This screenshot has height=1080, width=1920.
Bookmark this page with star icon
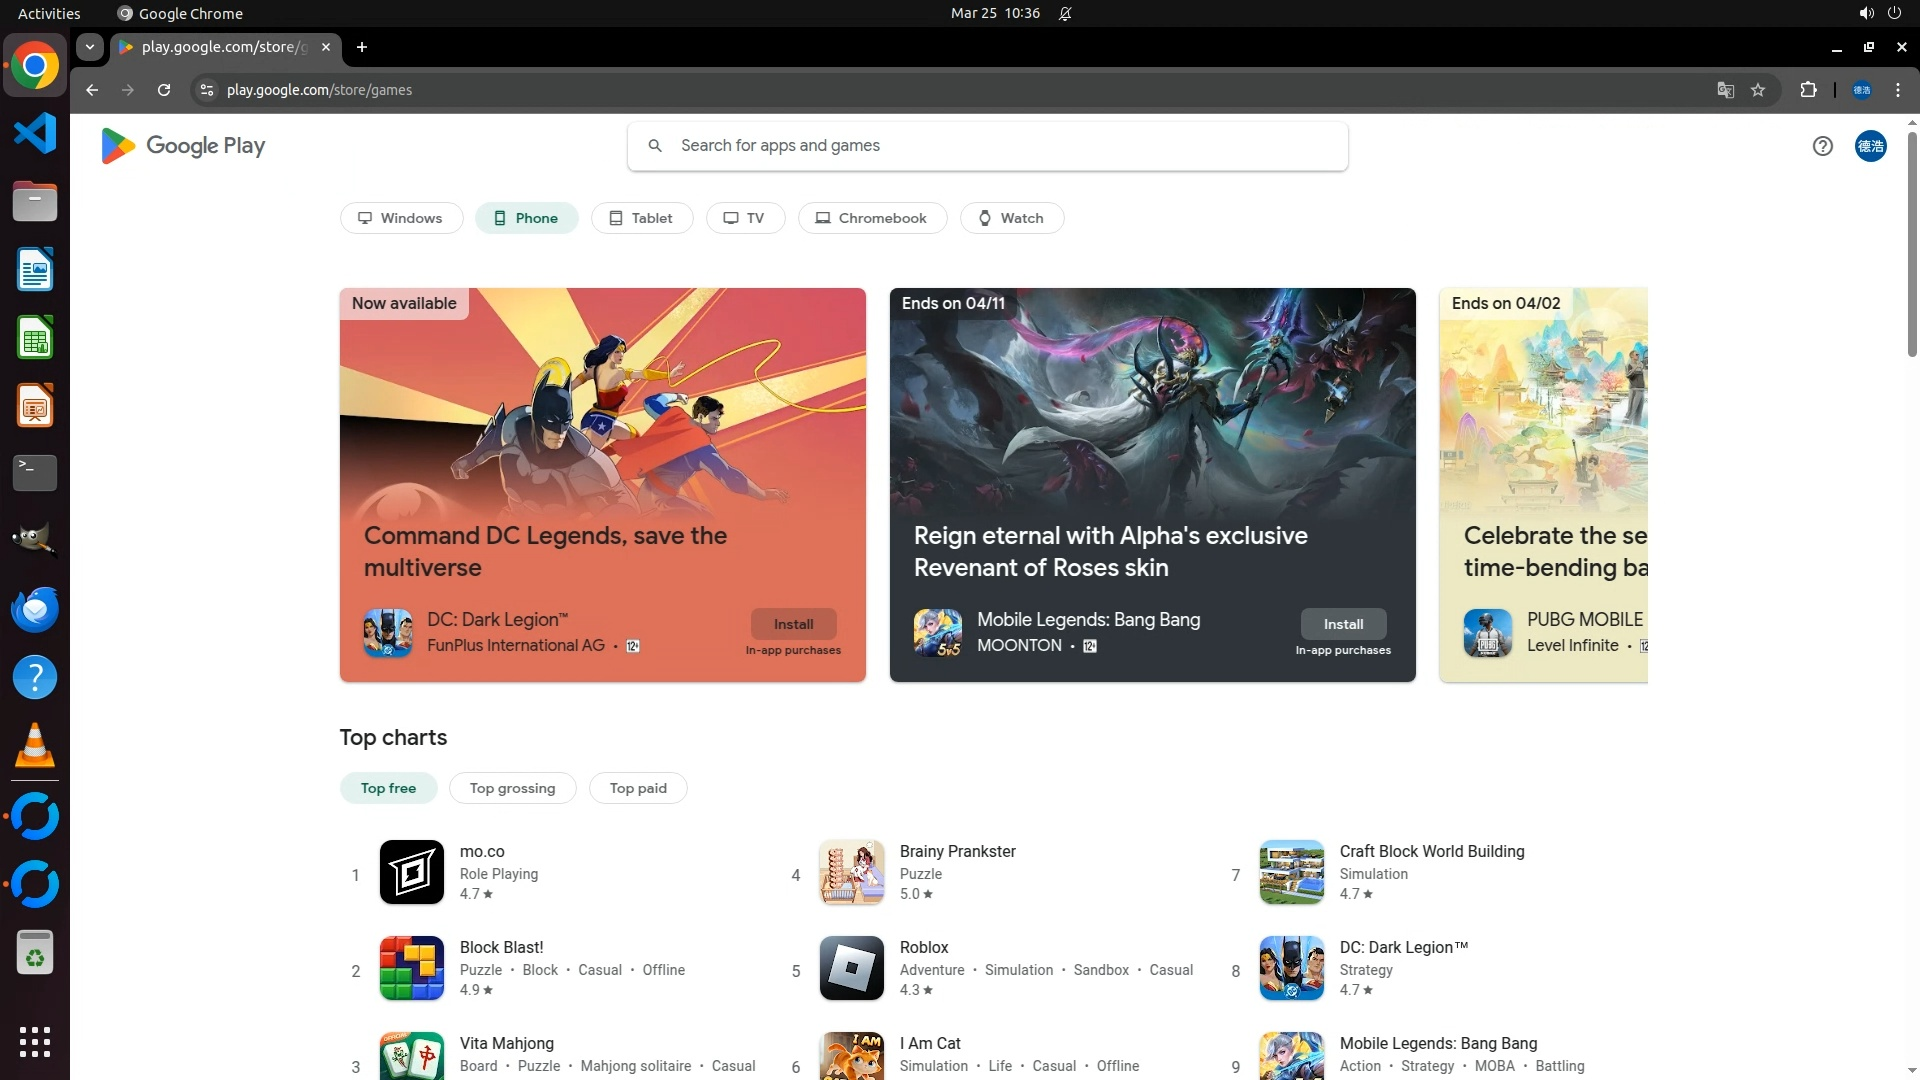1758,90
